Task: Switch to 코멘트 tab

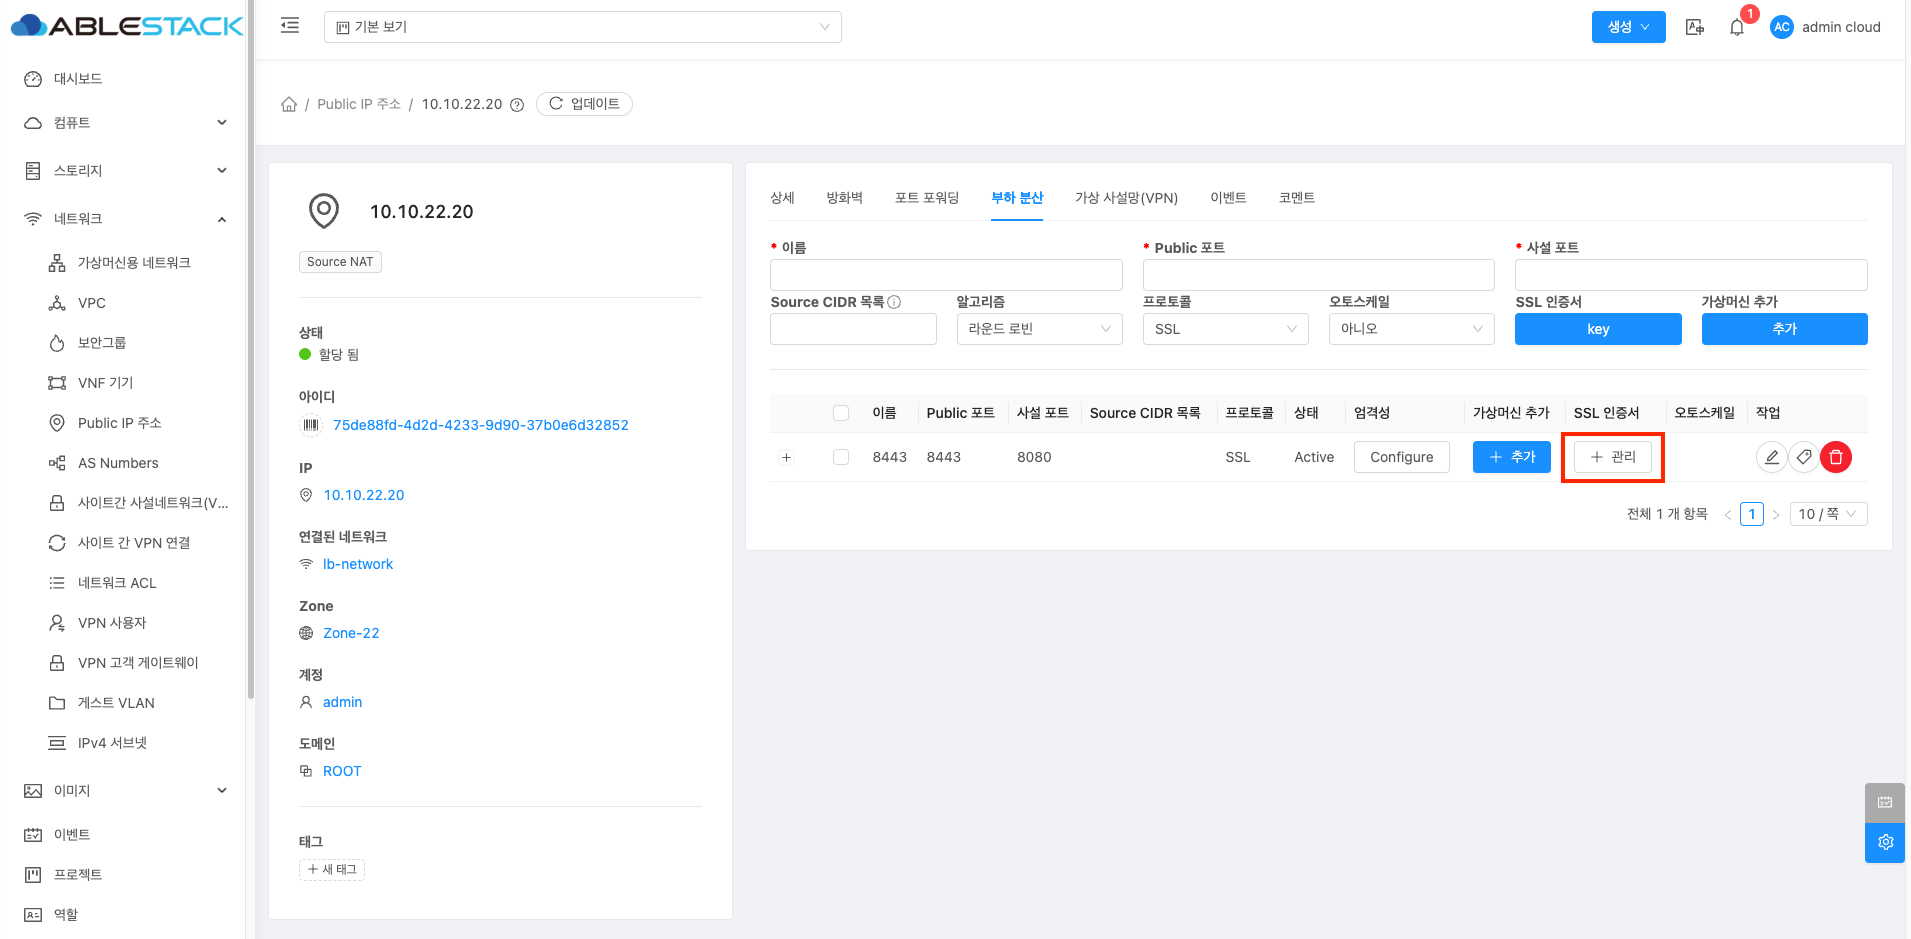Action: click(1296, 198)
